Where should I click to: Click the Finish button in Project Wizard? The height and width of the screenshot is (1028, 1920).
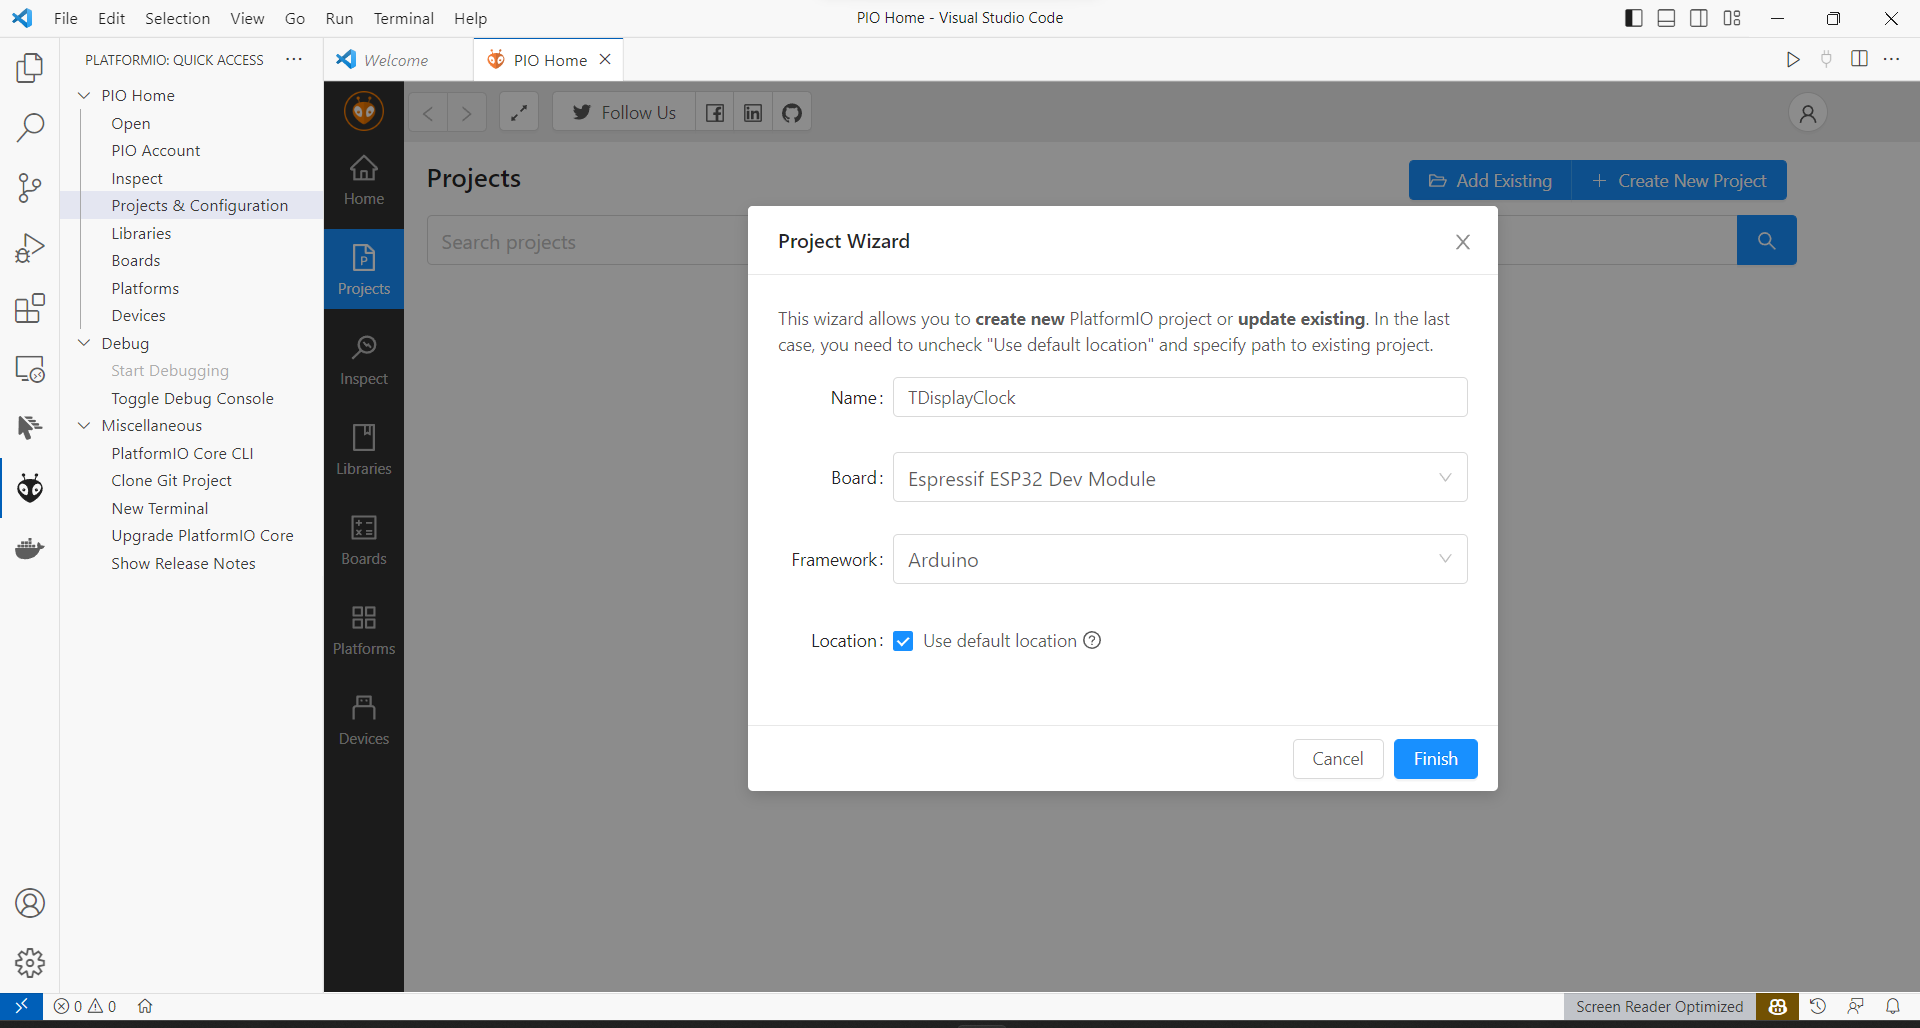click(x=1435, y=758)
